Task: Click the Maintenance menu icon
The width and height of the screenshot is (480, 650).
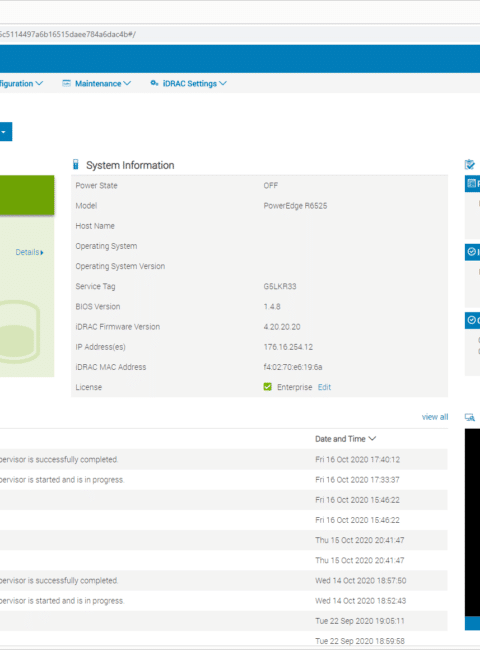Action: tap(66, 83)
